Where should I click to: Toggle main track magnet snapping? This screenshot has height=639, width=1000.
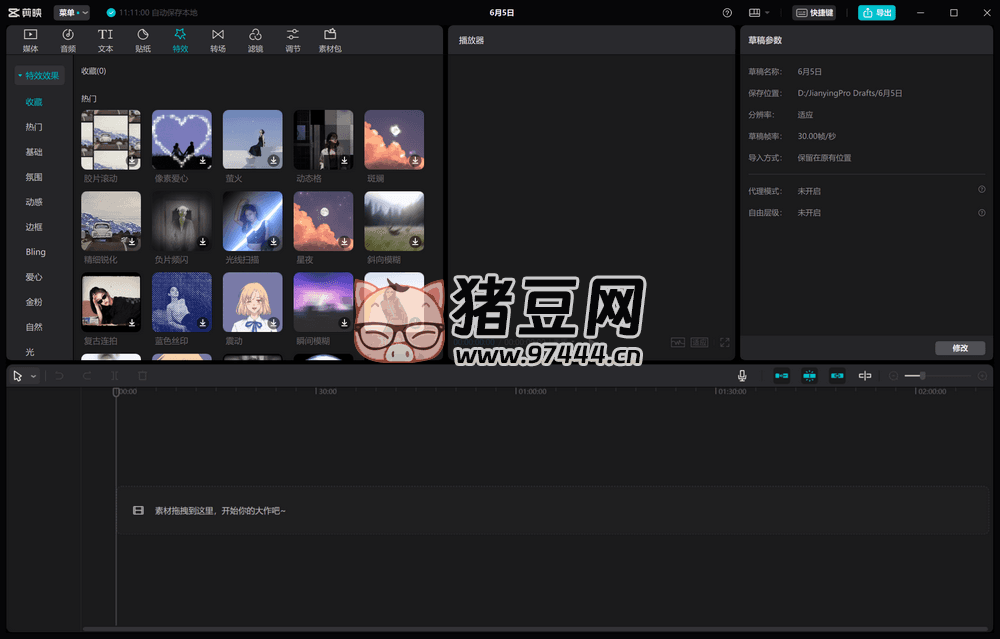[781, 375]
